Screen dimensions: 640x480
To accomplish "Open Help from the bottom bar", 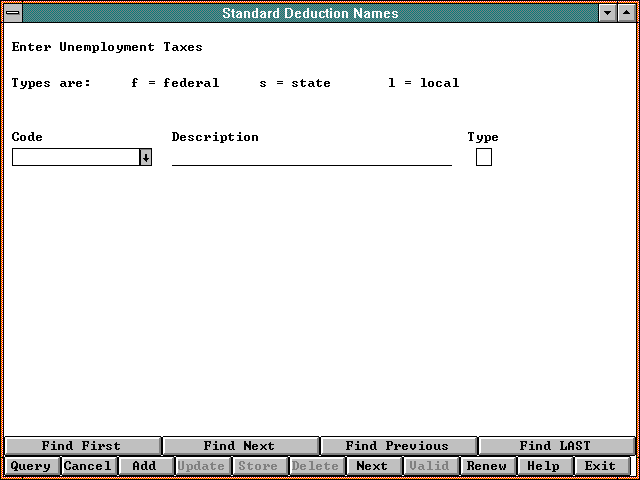I will (x=543, y=466).
